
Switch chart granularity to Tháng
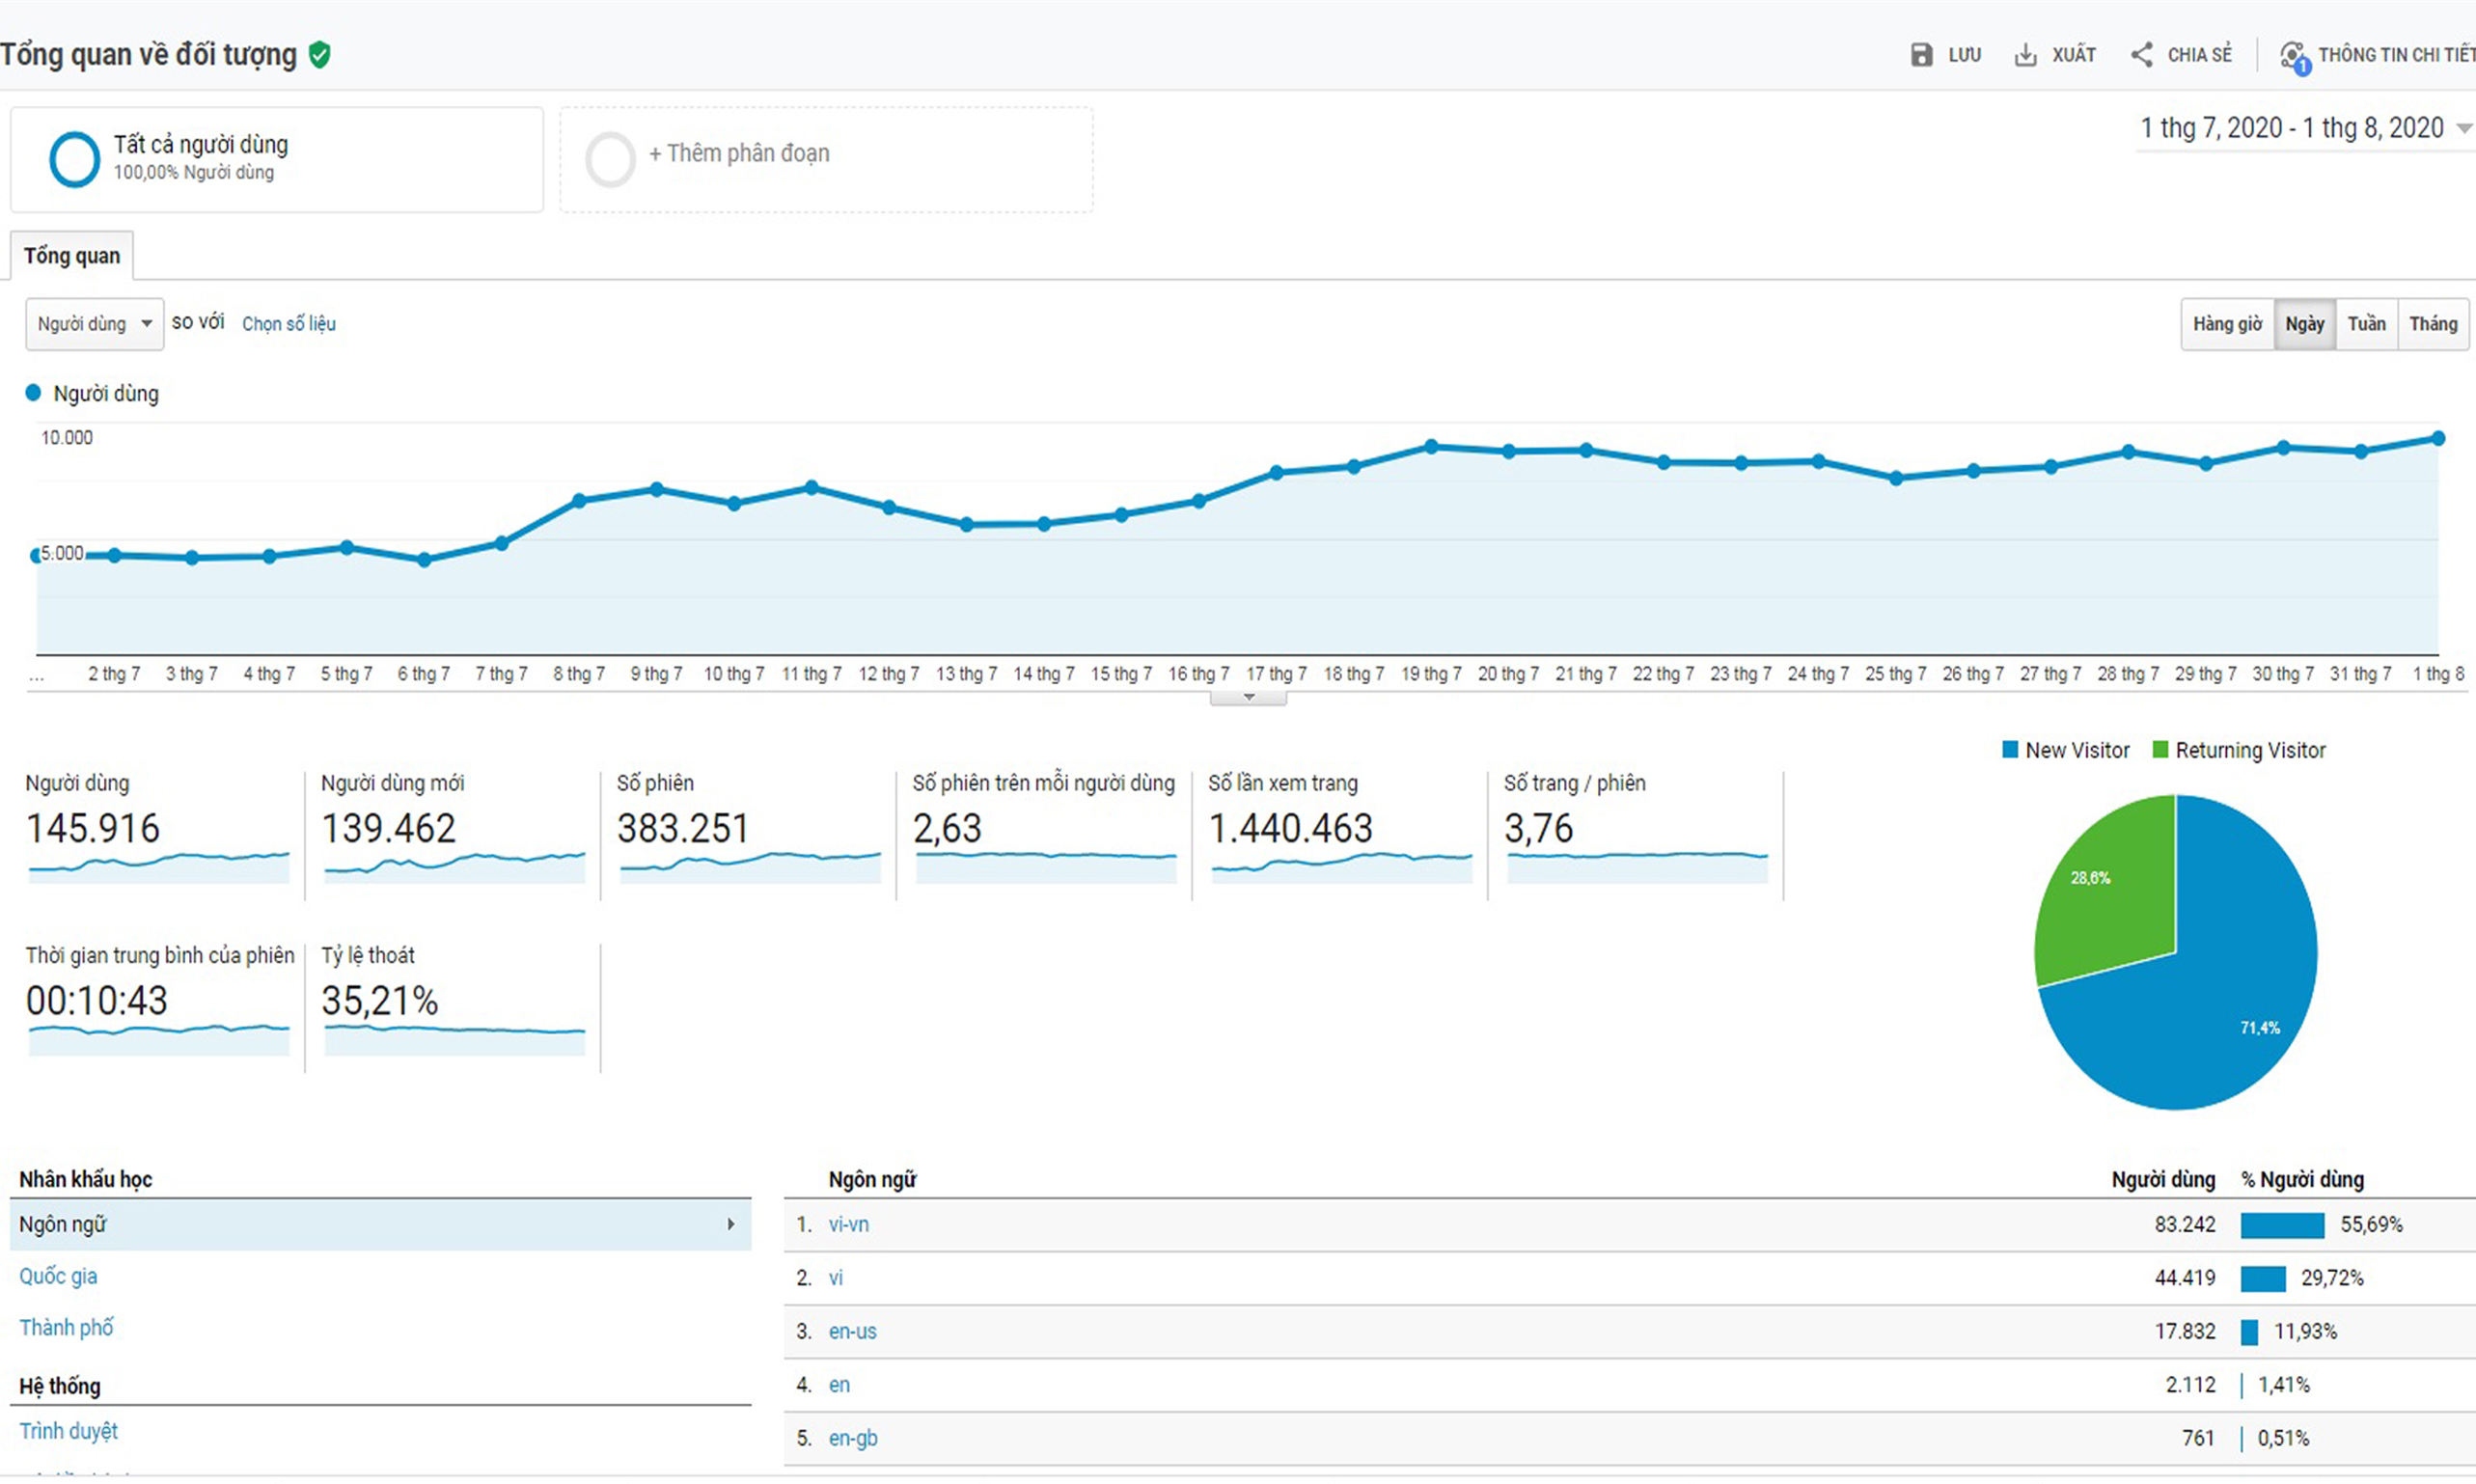coord(2432,324)
